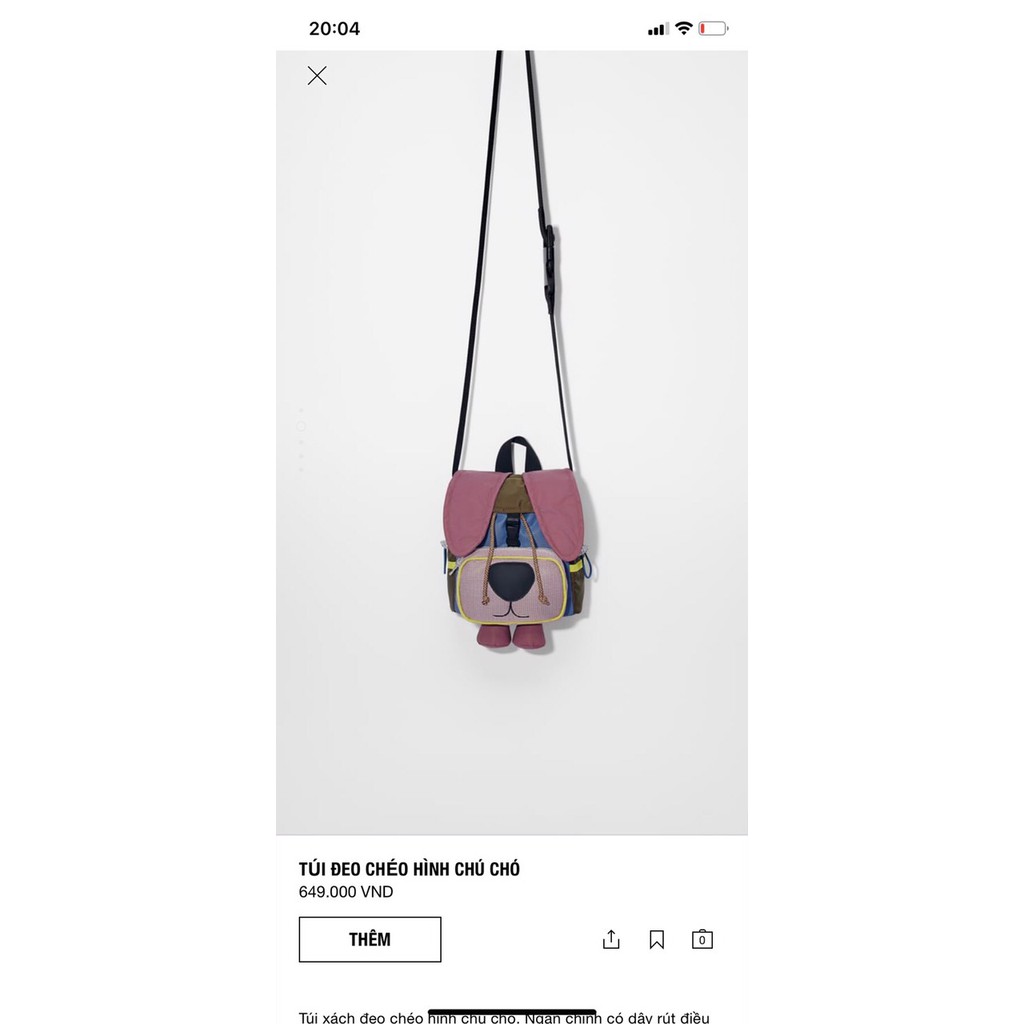
Task: Select the current ring-shaped image indicator
Action: point(301,426)
